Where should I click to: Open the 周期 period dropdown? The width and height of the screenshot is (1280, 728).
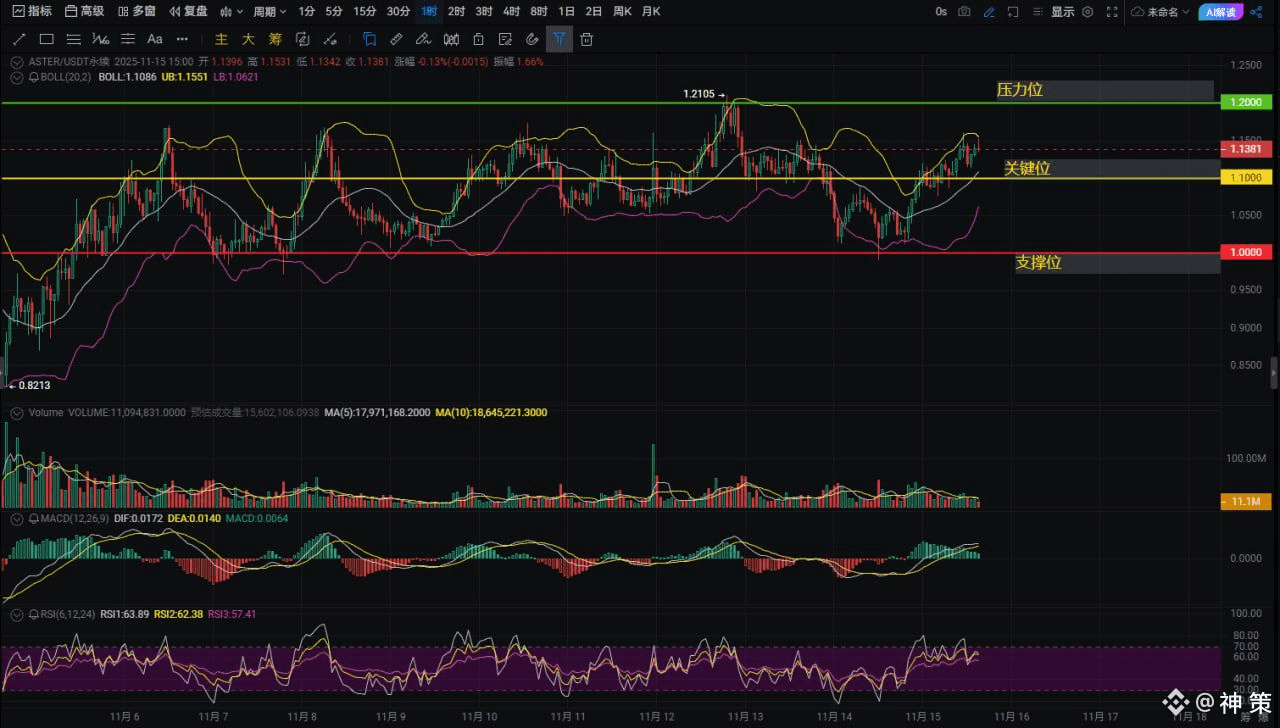(x=269, y=12)
